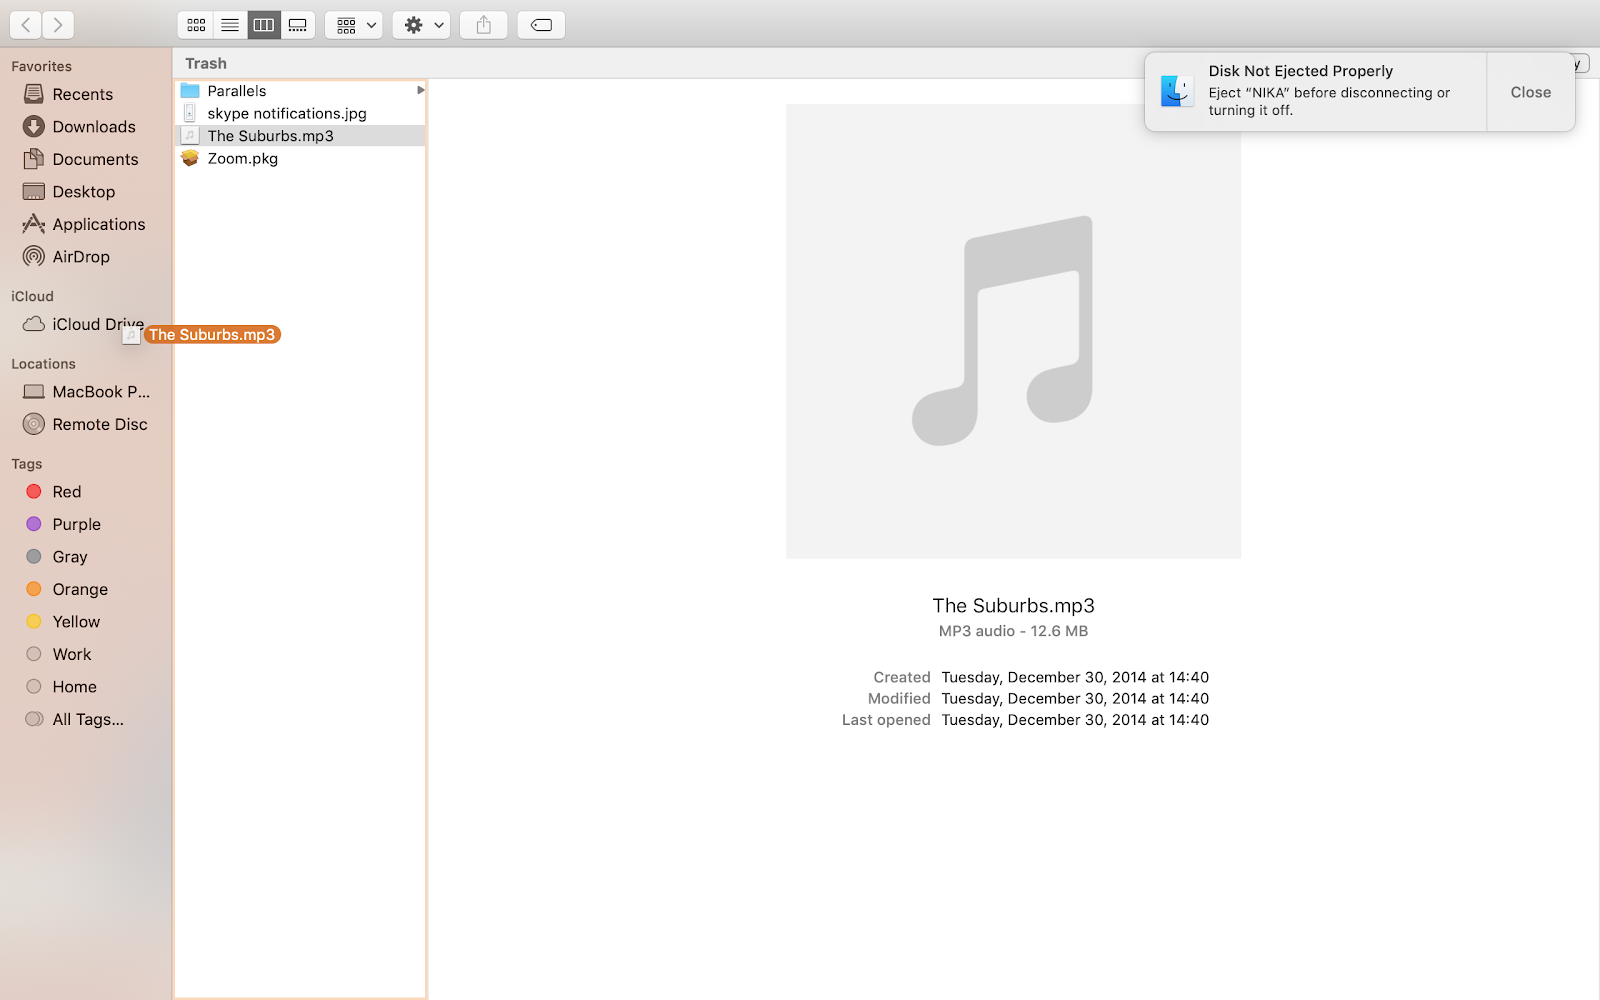Open the gear action menu
Viewport: 1600px width, 1000px height.
(421, 25)
